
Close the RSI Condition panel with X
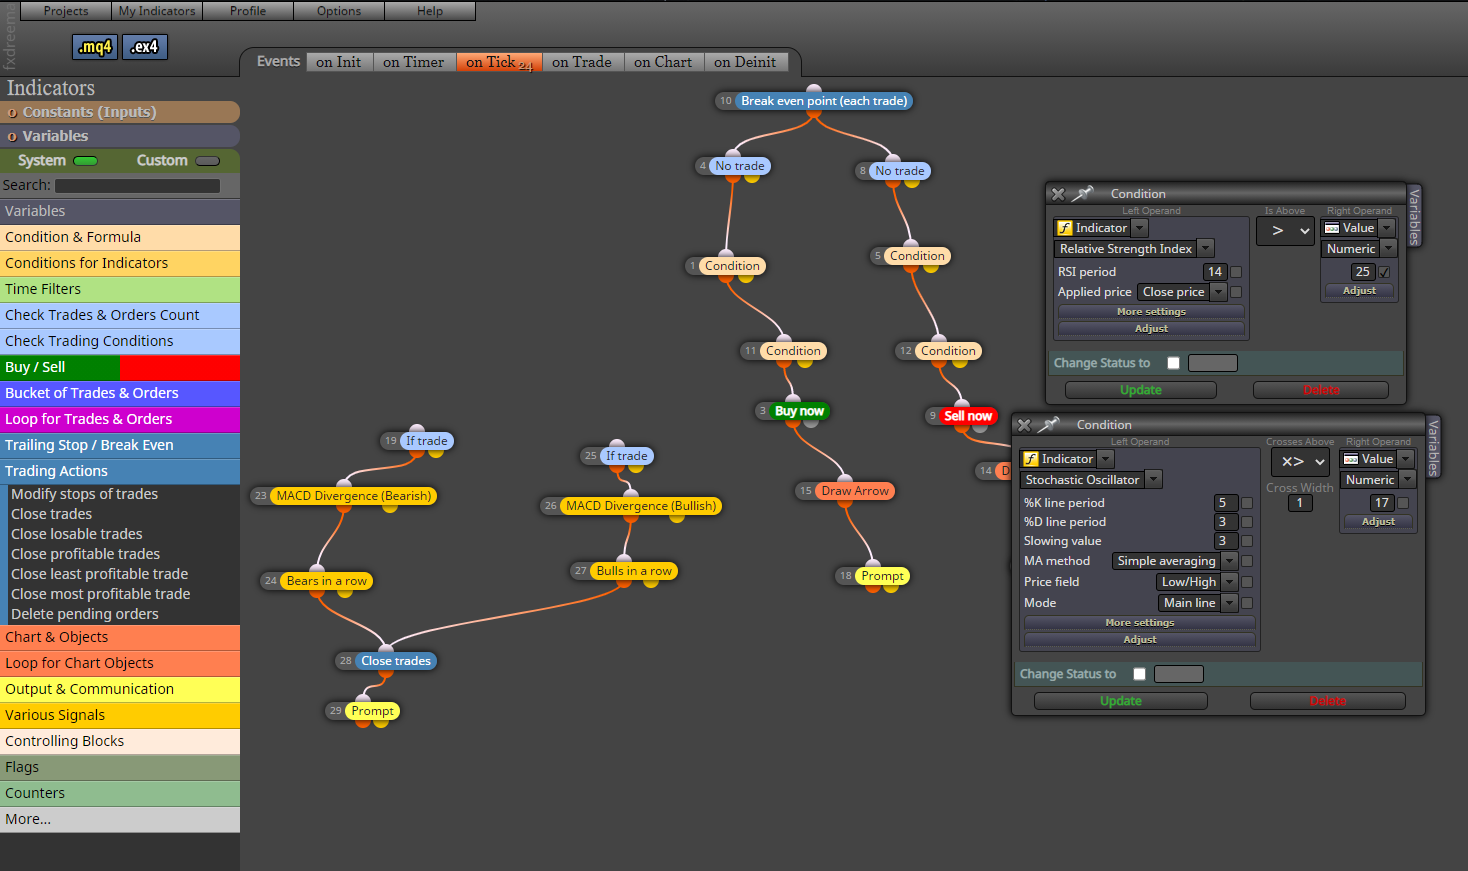click(1058, 194)
